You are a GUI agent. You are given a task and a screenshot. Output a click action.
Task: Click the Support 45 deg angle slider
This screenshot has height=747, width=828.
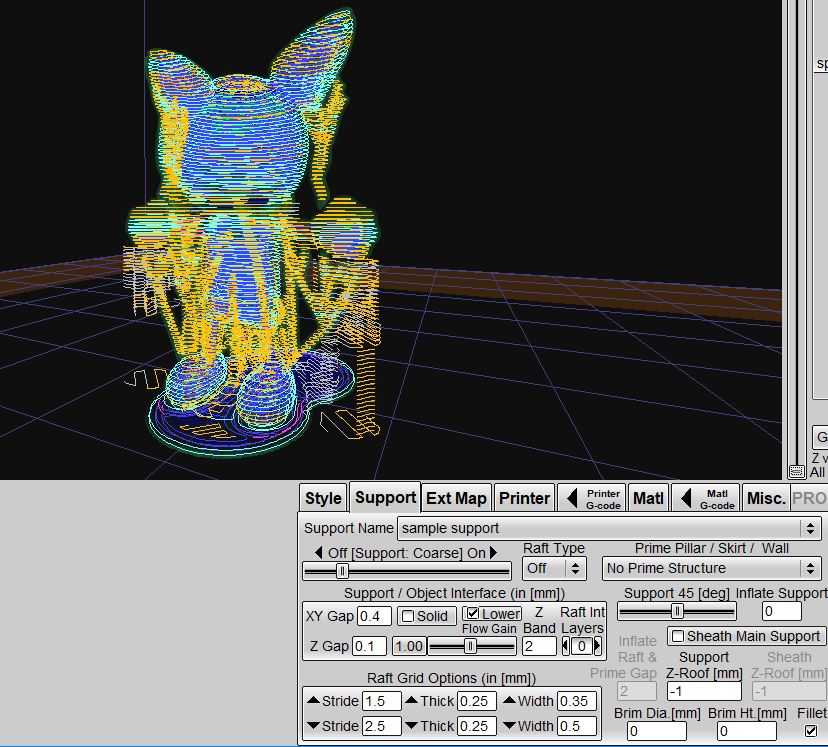[x=676, y=612]
